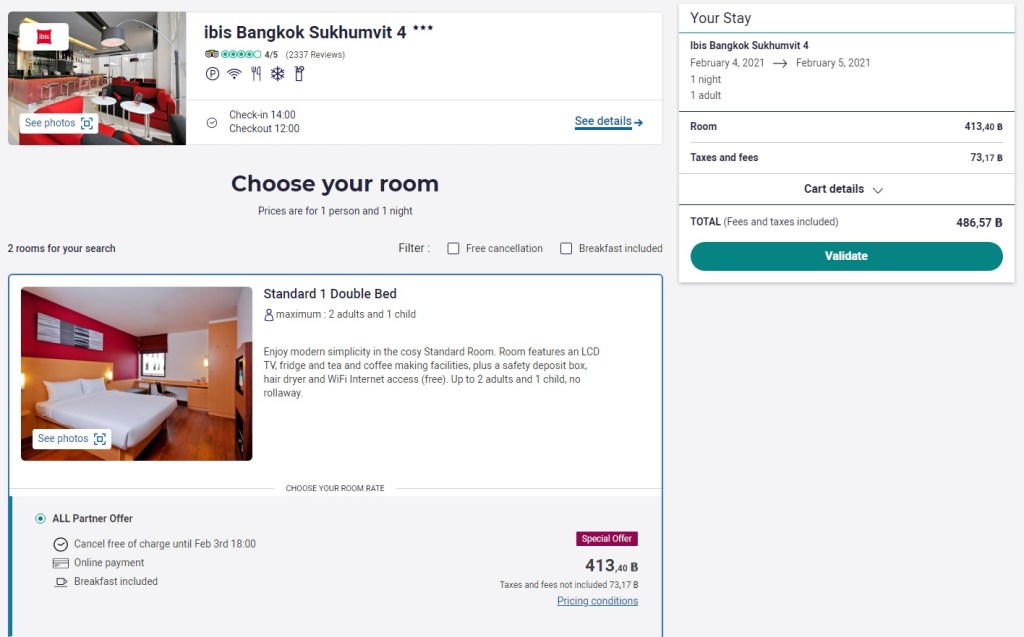Viewport: 1024px width, 637px height.
Task: See photos of Standard double room
Action: pyautogui.click(x=71, y=439)
